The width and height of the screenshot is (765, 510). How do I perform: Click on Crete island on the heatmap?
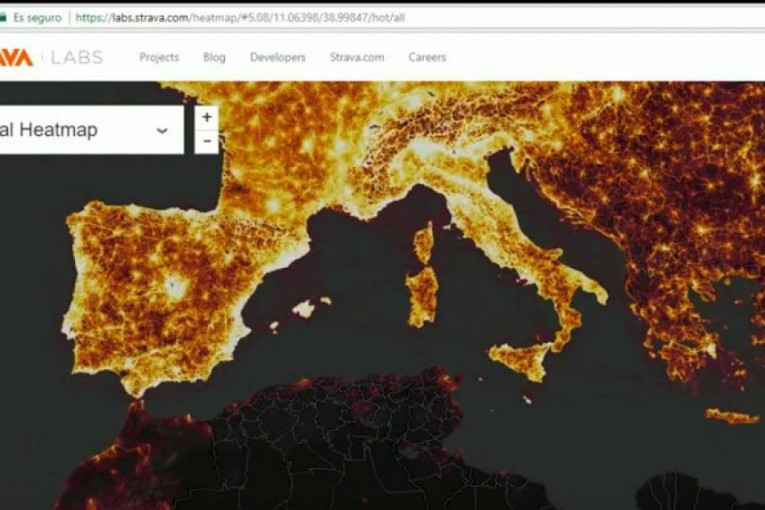731,416
